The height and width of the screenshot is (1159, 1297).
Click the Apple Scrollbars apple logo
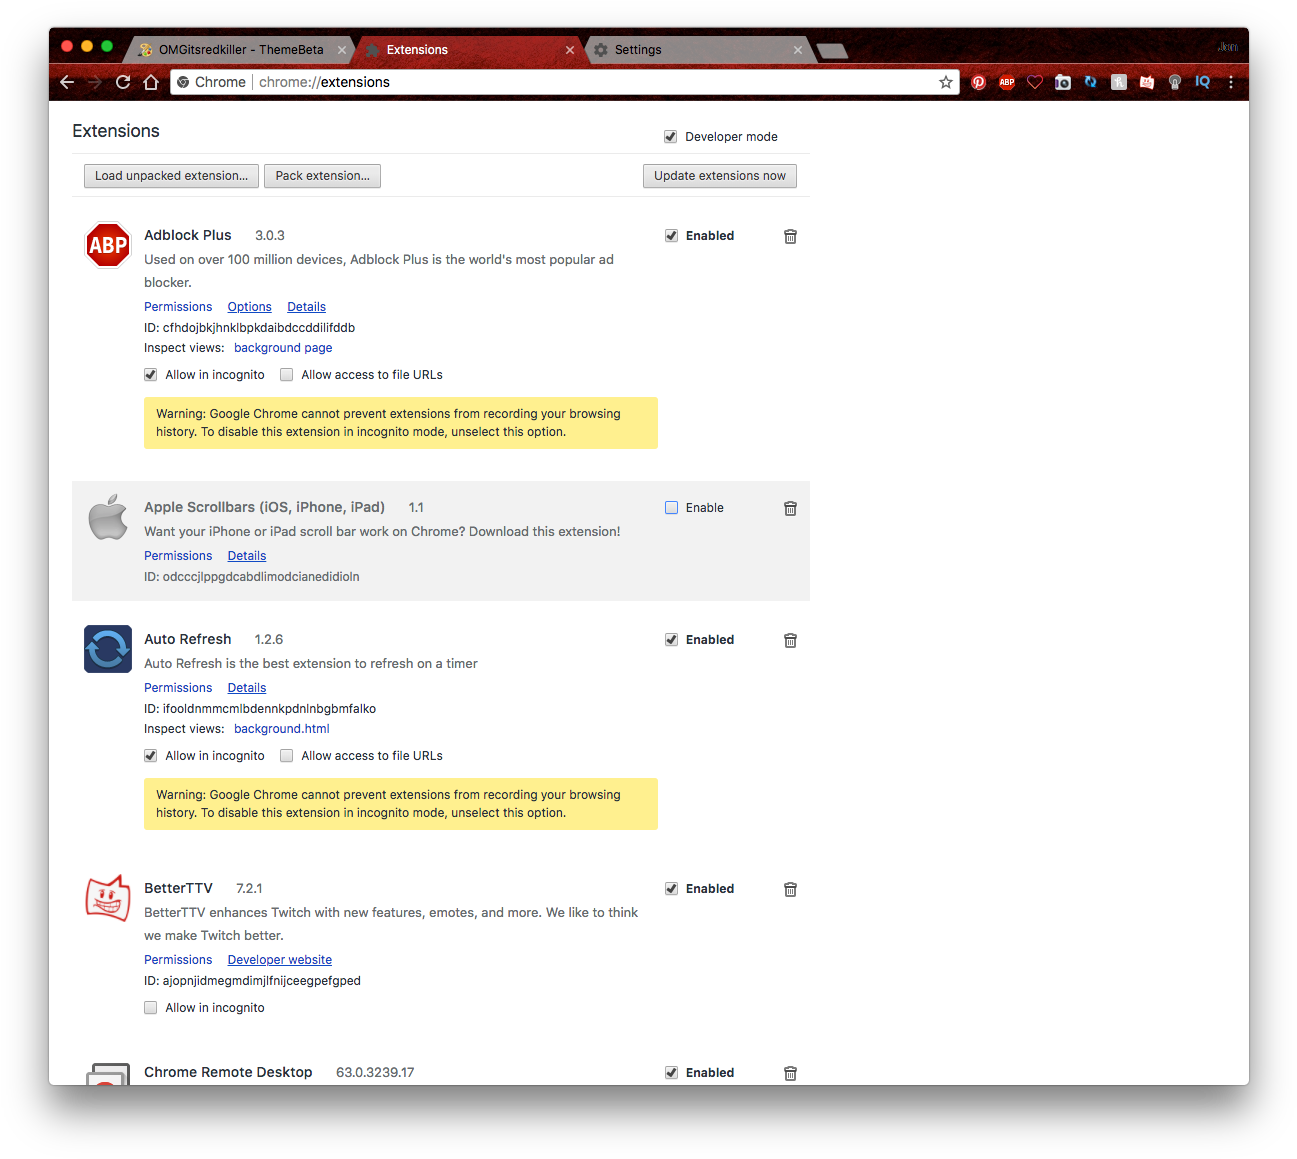pos(108,517)
